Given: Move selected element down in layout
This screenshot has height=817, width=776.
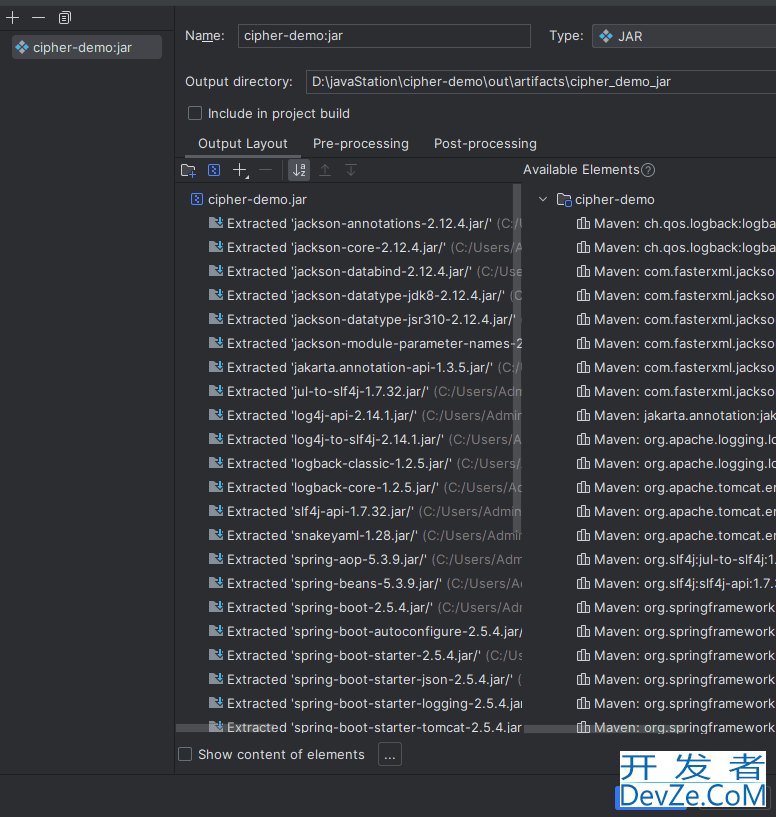Looking at the screenshot, I should [x=351, y=170].
